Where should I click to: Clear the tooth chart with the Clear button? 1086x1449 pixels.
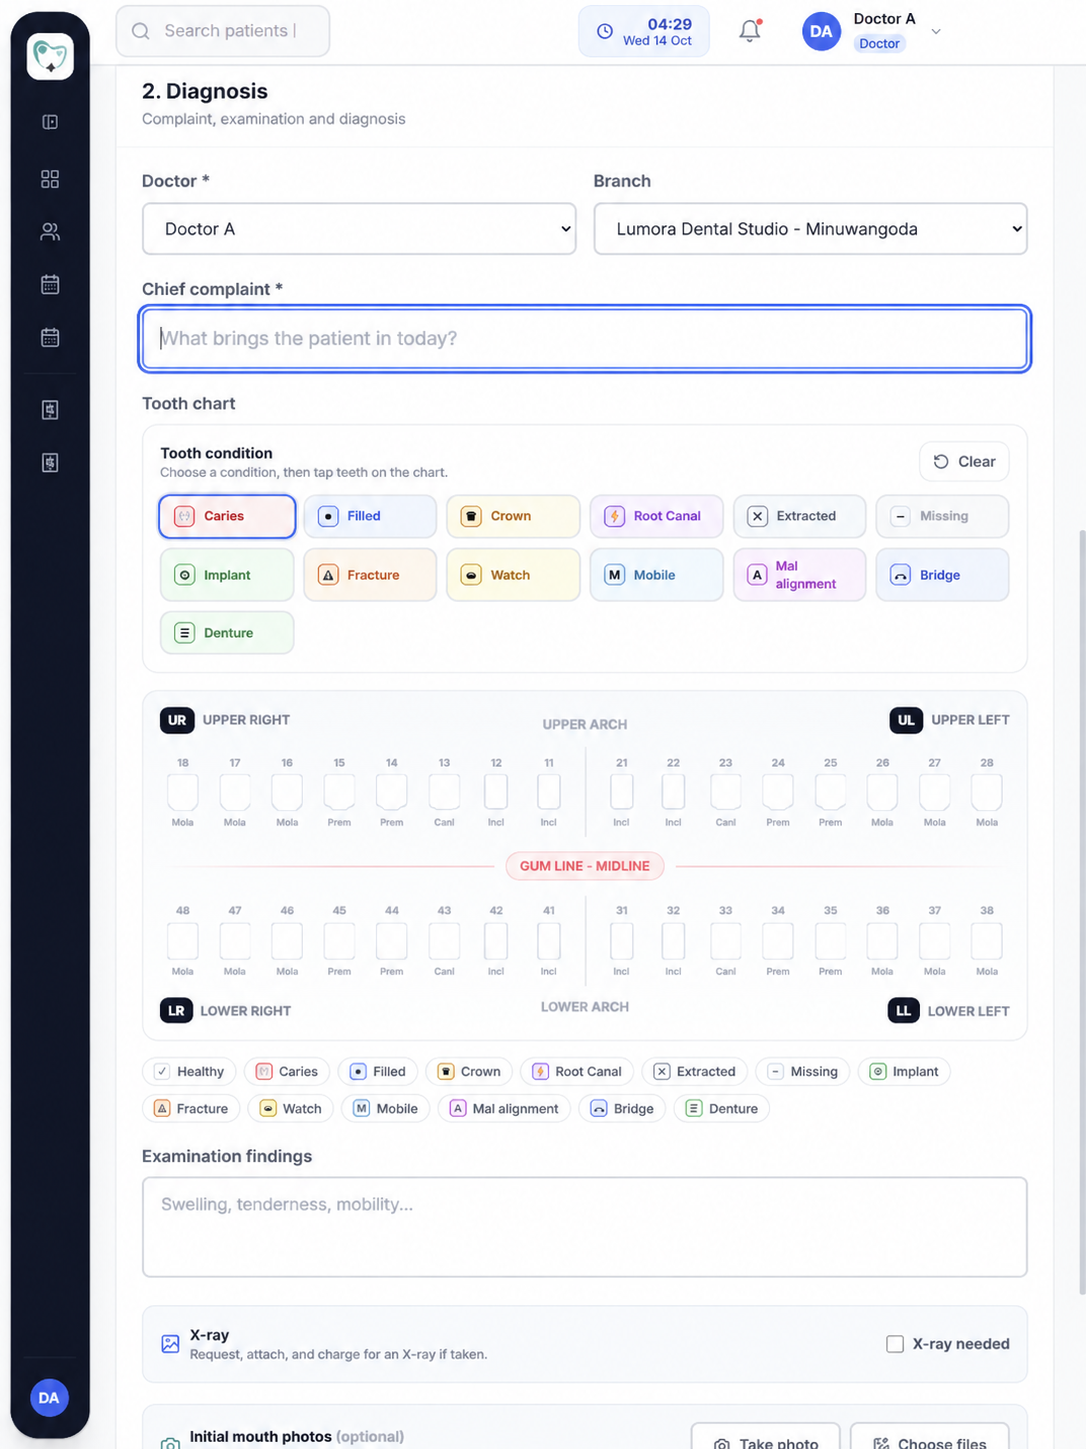point(964,461)
